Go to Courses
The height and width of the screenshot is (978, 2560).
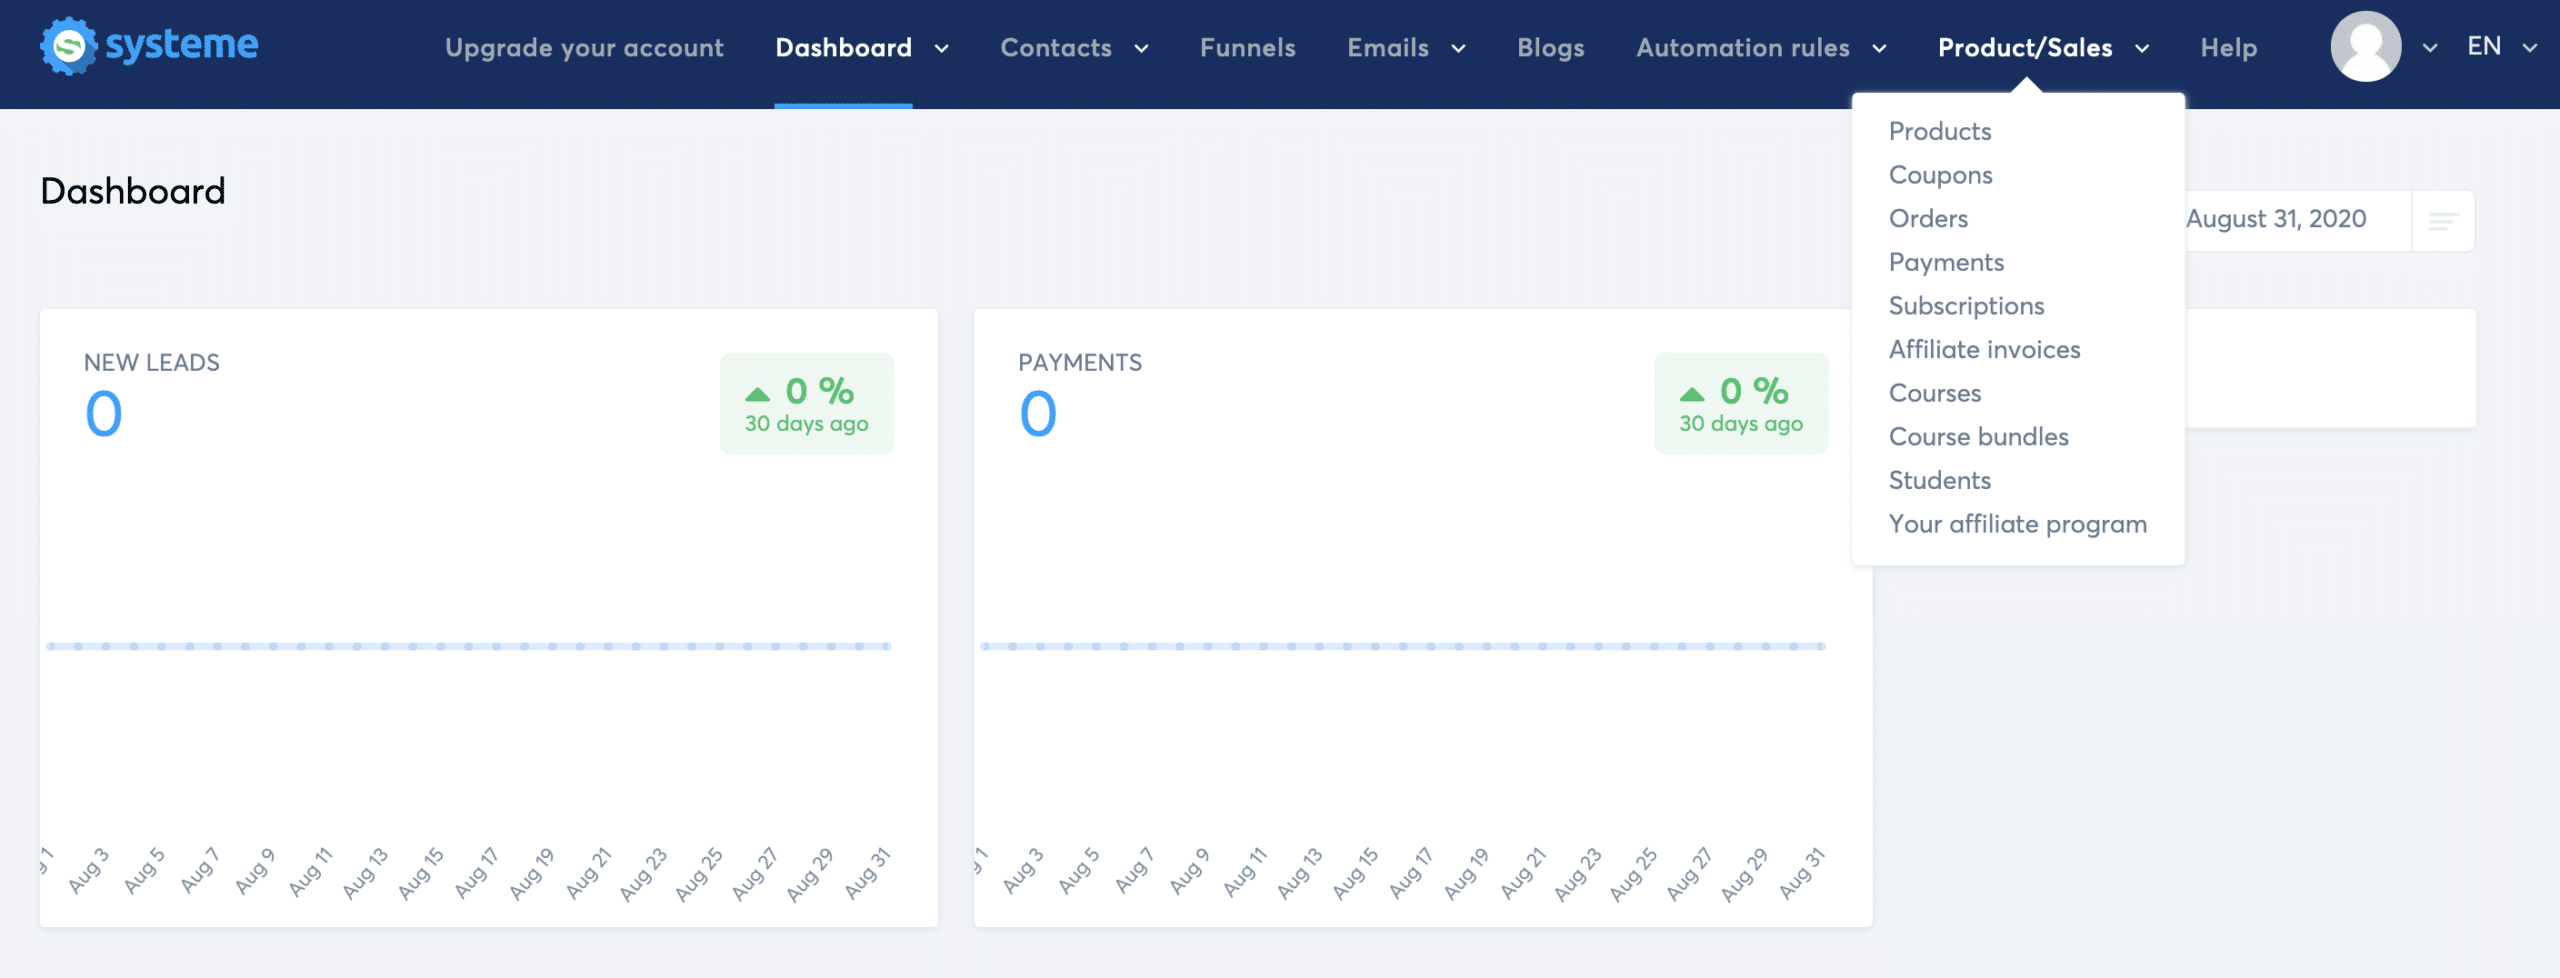pyautogui.click(x=1934, y=393)
